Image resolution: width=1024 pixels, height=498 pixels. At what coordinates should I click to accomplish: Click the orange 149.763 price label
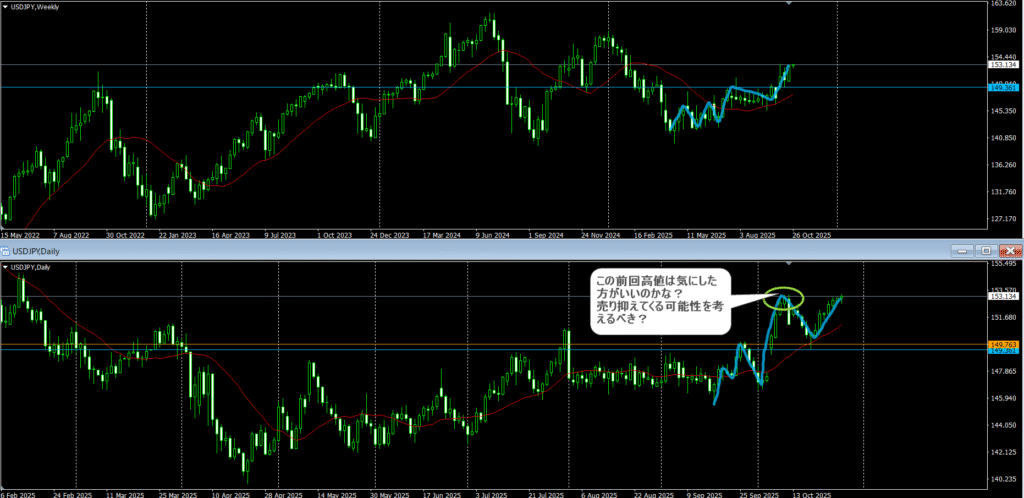1003,344
